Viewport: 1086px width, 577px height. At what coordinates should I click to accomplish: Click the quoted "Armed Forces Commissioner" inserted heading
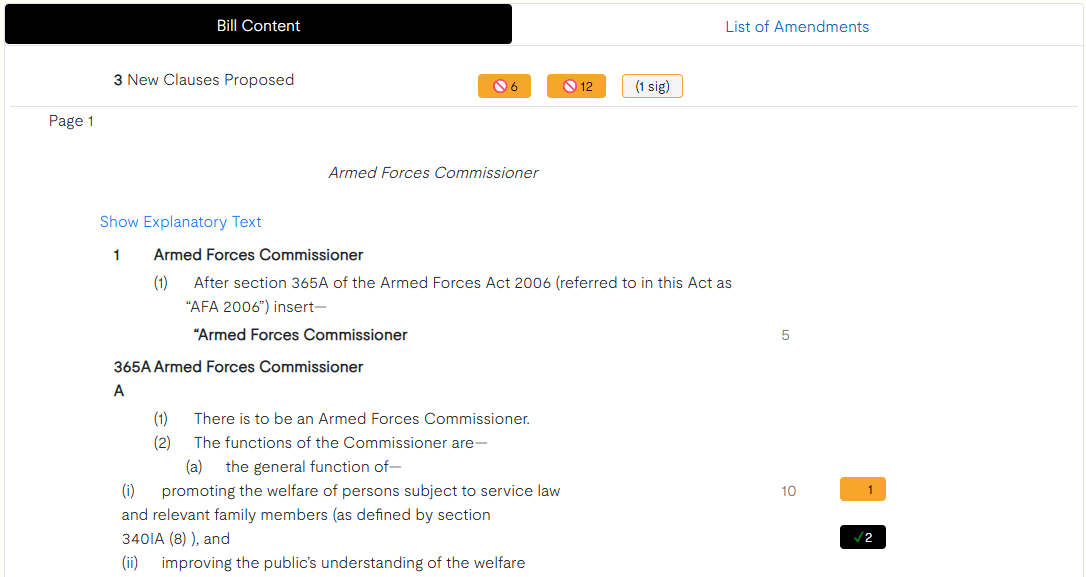coord(300,335)
